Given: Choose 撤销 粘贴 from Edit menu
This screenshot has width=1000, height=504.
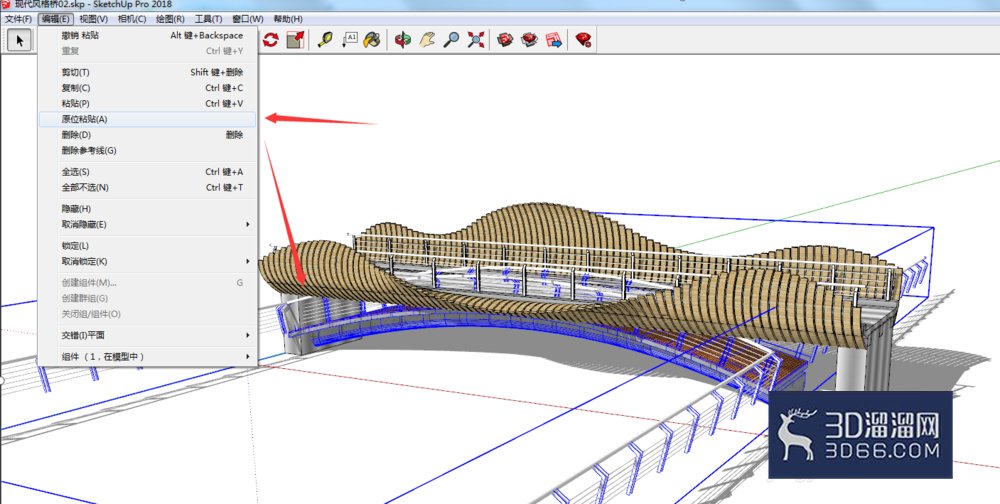Looking at the screenshot, I should 148,36.
